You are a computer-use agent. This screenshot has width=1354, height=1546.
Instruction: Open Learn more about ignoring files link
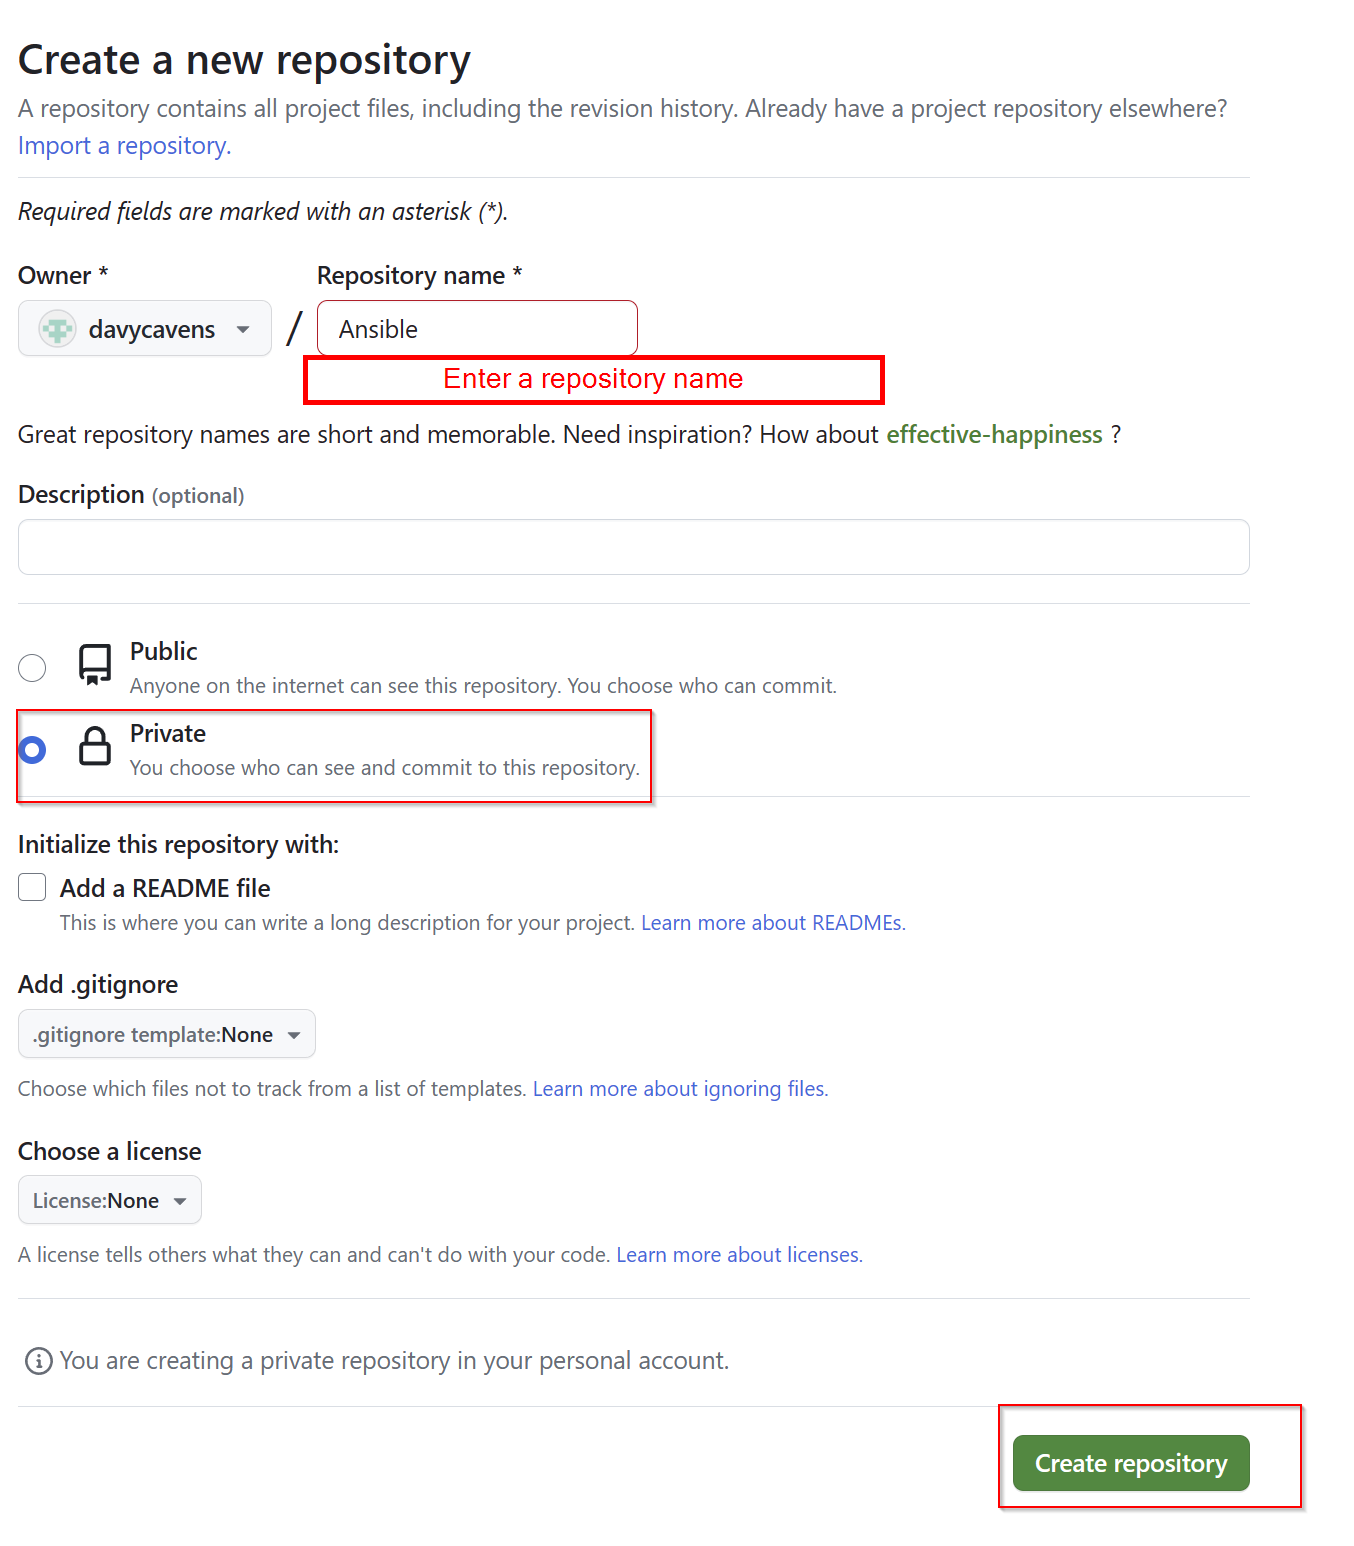[680, 1089]
